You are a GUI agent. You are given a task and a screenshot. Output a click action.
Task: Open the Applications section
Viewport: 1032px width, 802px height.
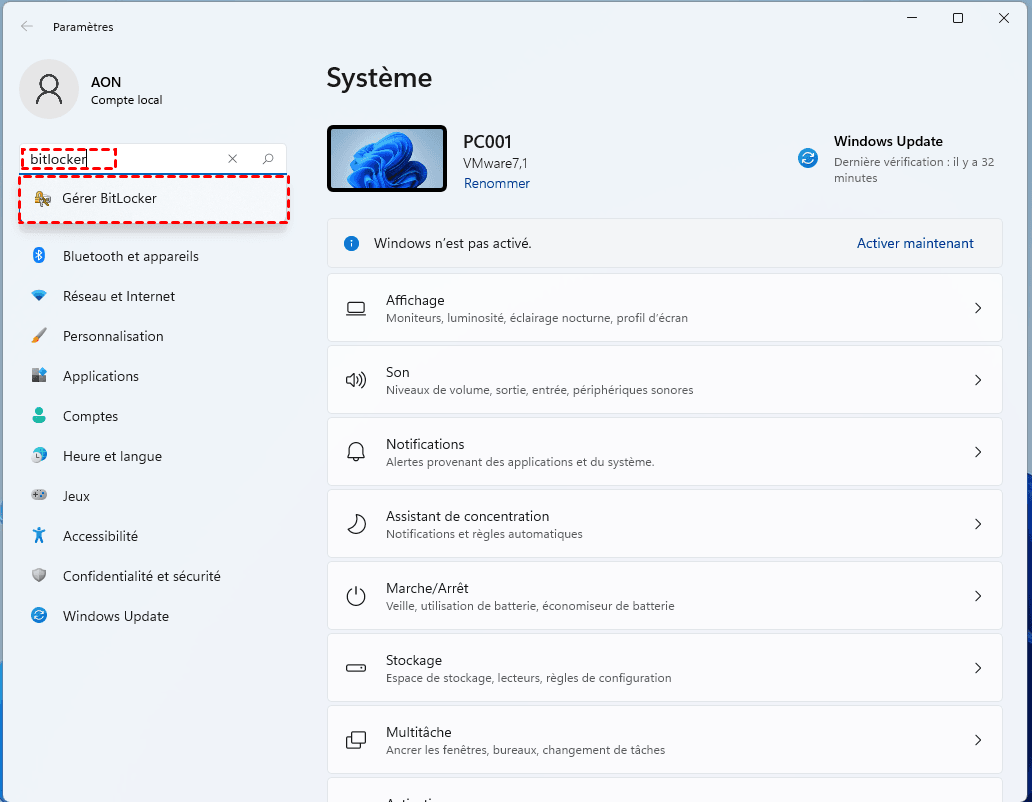(x=100, y=376)
